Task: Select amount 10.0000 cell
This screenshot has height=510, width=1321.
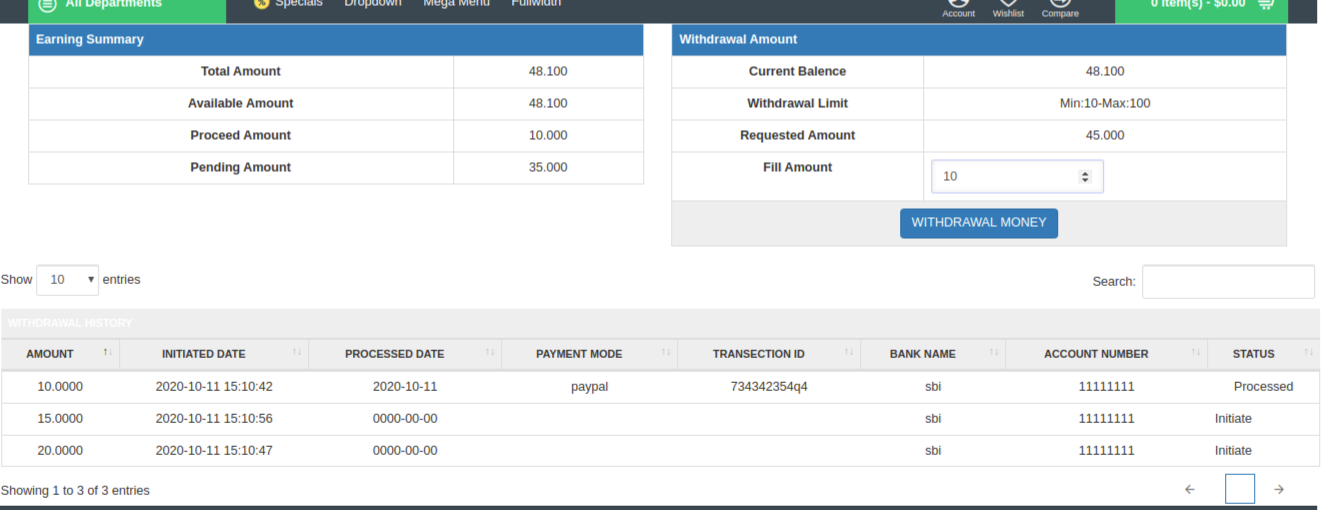Action: (60, 387)
